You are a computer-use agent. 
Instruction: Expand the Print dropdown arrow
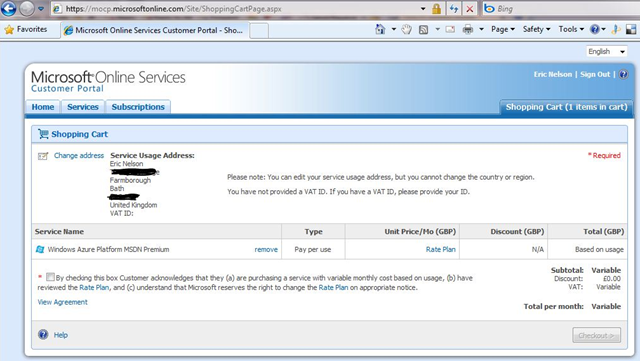481,29
